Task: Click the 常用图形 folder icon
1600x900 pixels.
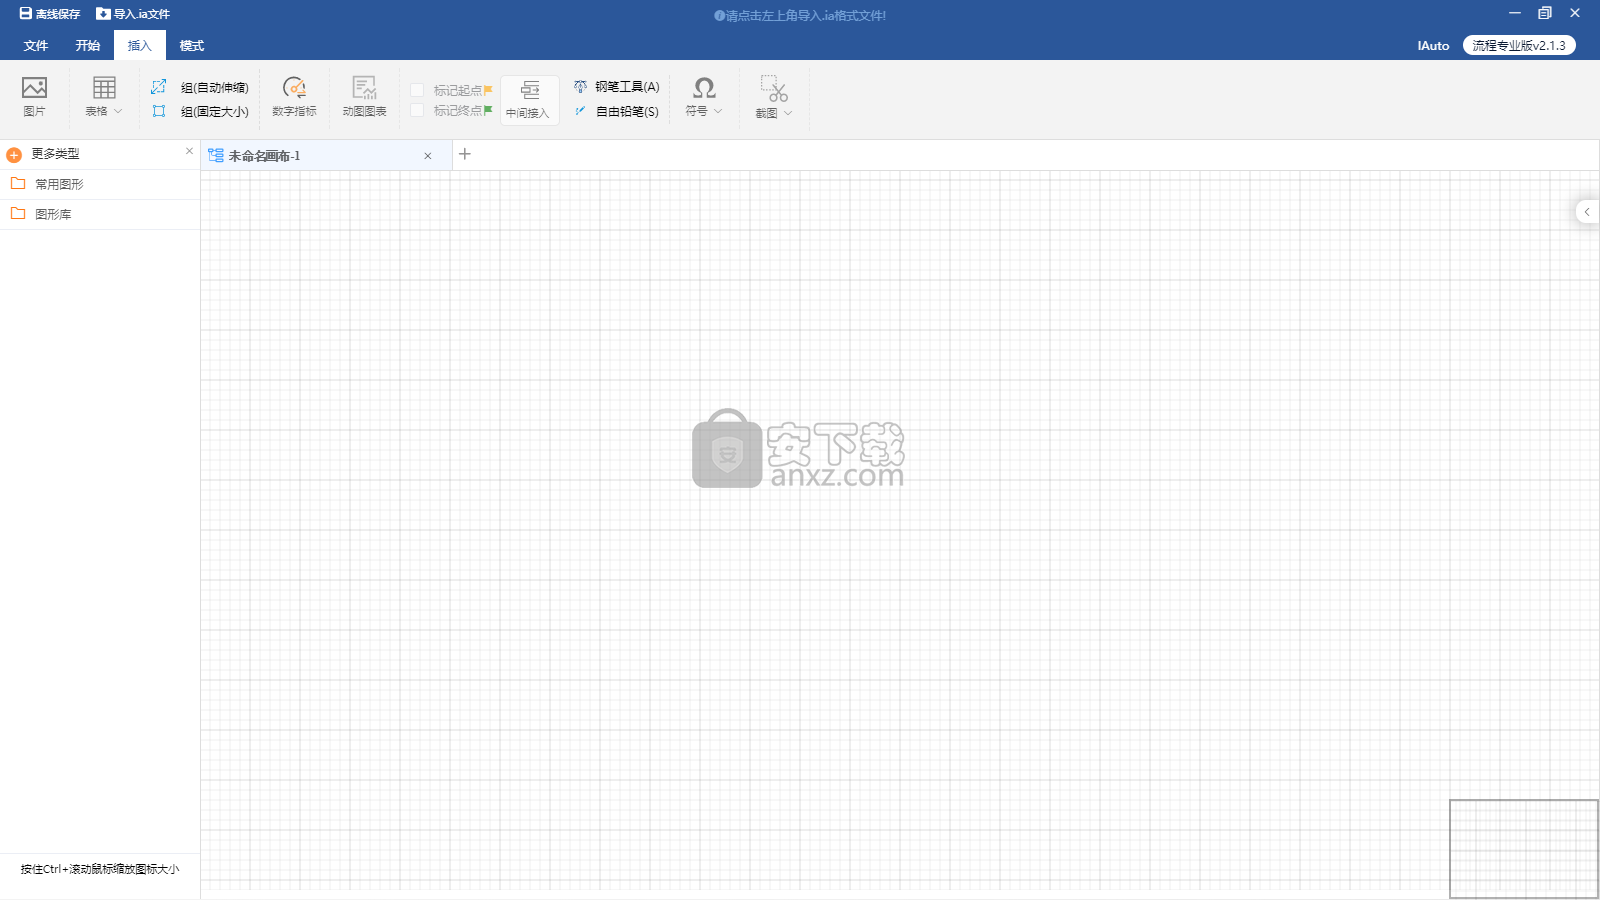Action: (18, 183)
